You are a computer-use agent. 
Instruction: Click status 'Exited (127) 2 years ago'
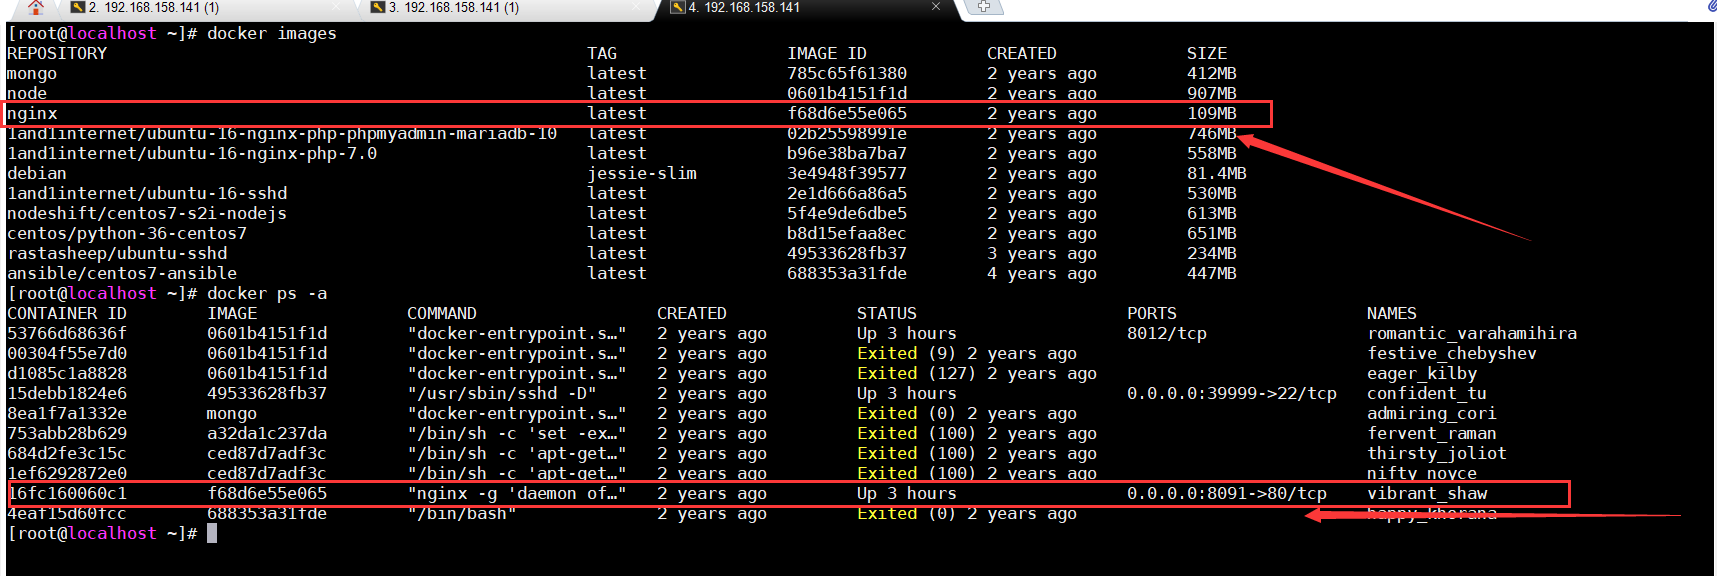pyautogui.click(x=977, y=374)
